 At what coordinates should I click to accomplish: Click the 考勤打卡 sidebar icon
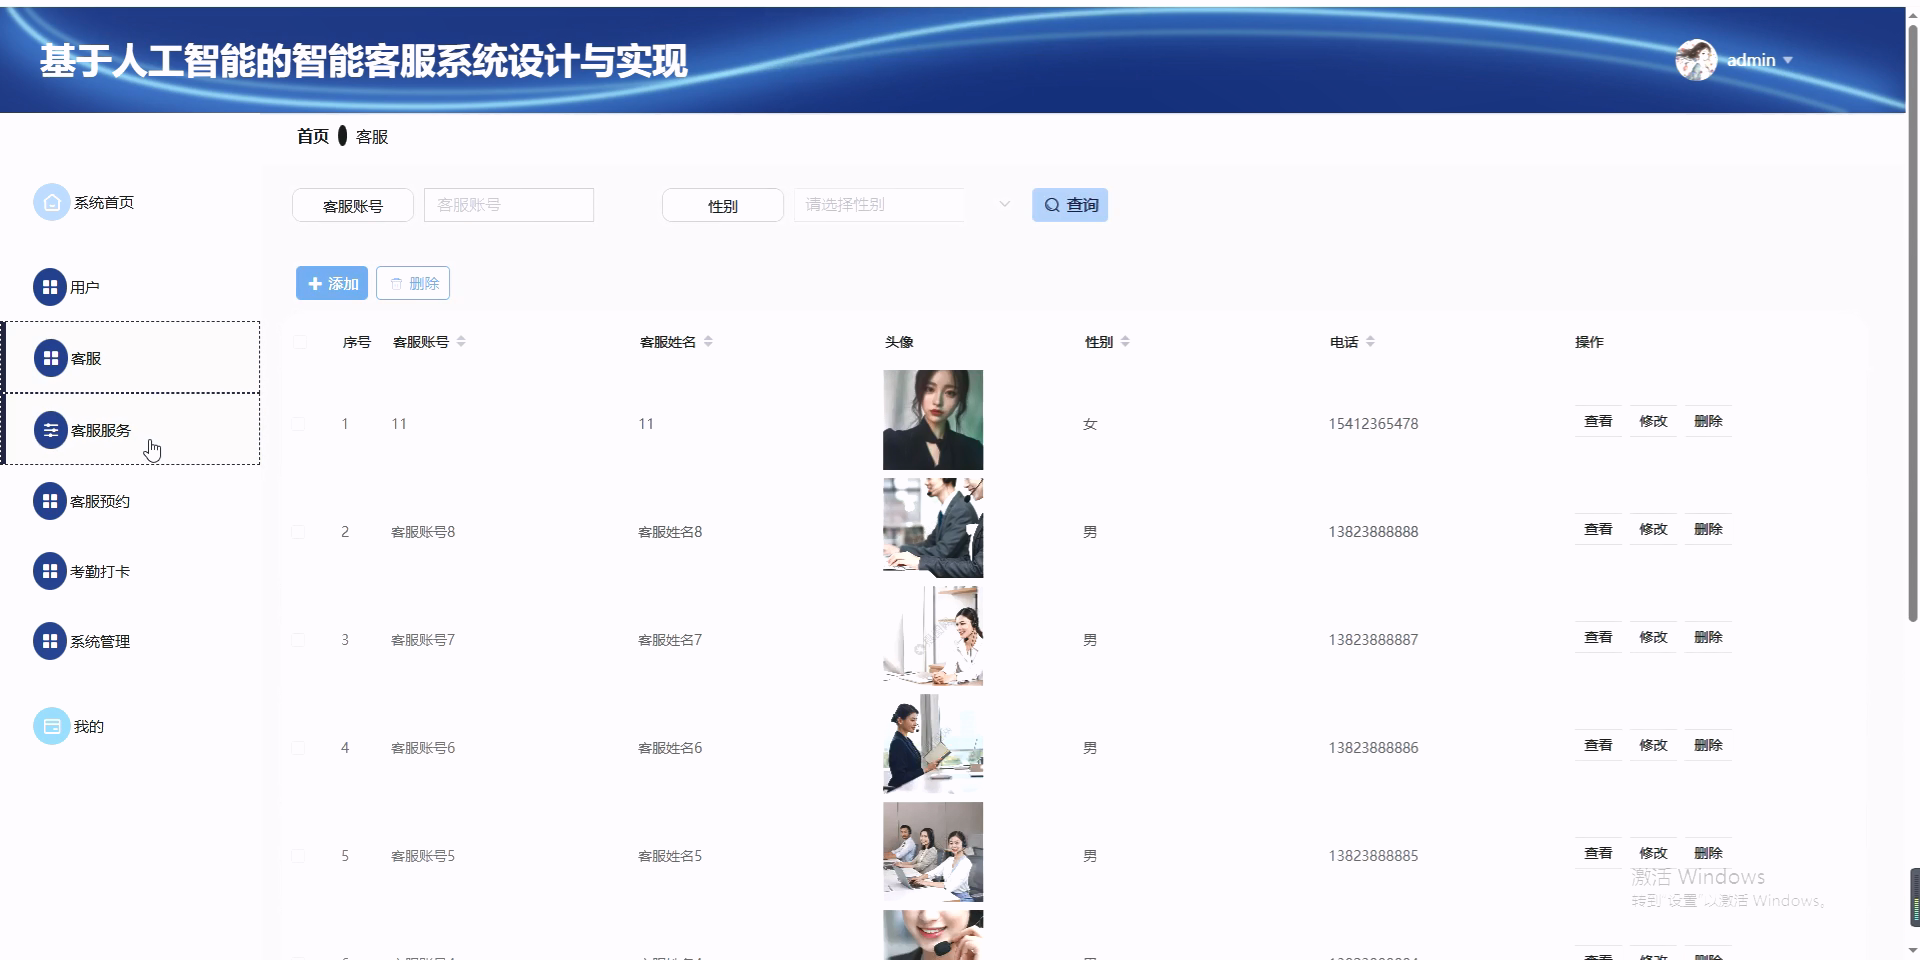tap(50, 571)
